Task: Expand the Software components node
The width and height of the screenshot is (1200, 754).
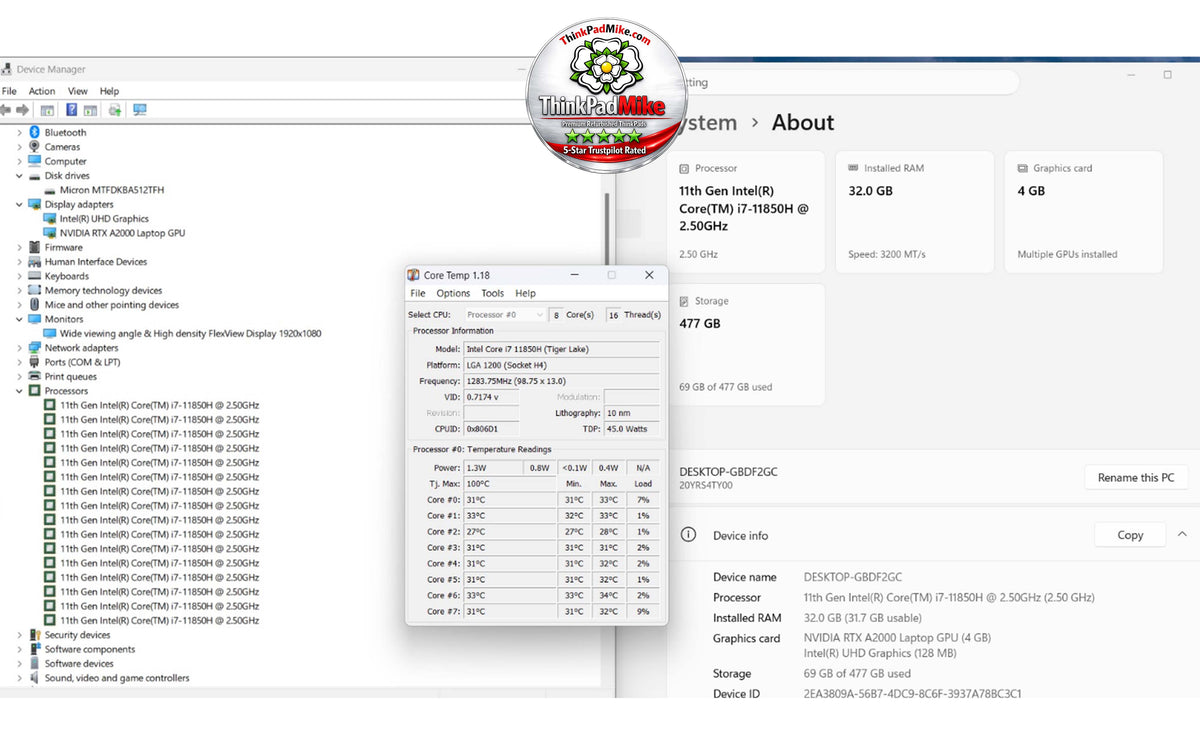Action: coord(19,649)
